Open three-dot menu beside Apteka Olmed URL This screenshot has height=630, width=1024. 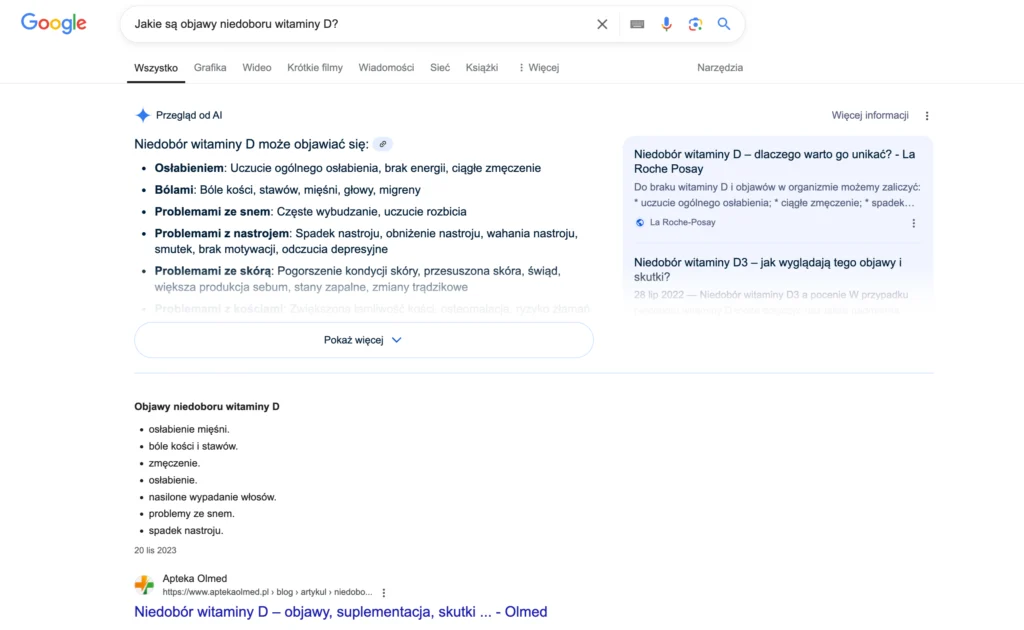click(384, 593)
